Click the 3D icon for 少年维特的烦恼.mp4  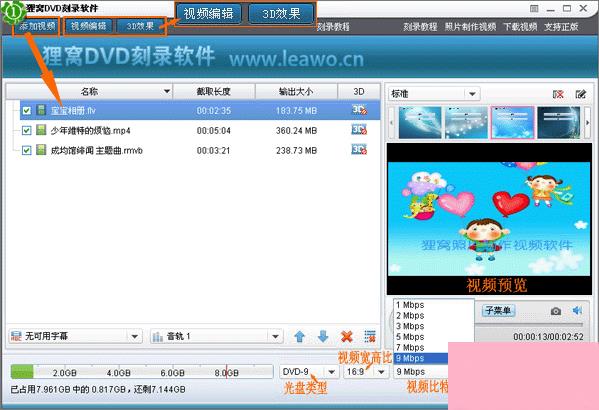[x=359, y=130]
